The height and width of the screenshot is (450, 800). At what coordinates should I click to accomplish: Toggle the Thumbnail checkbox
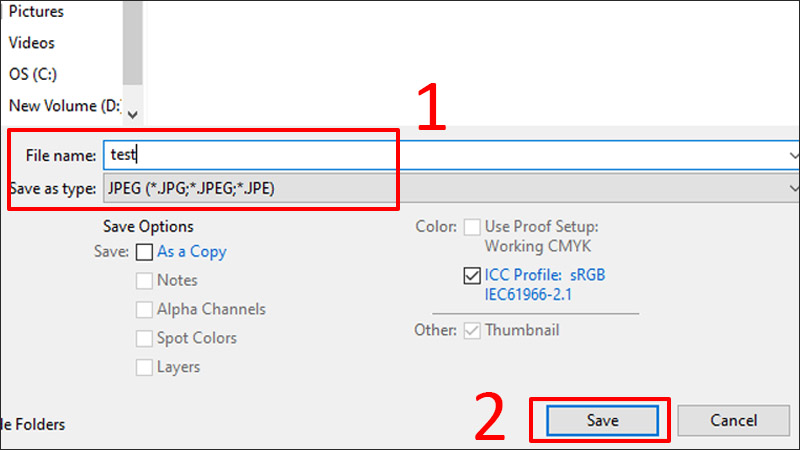pos(473,330)
